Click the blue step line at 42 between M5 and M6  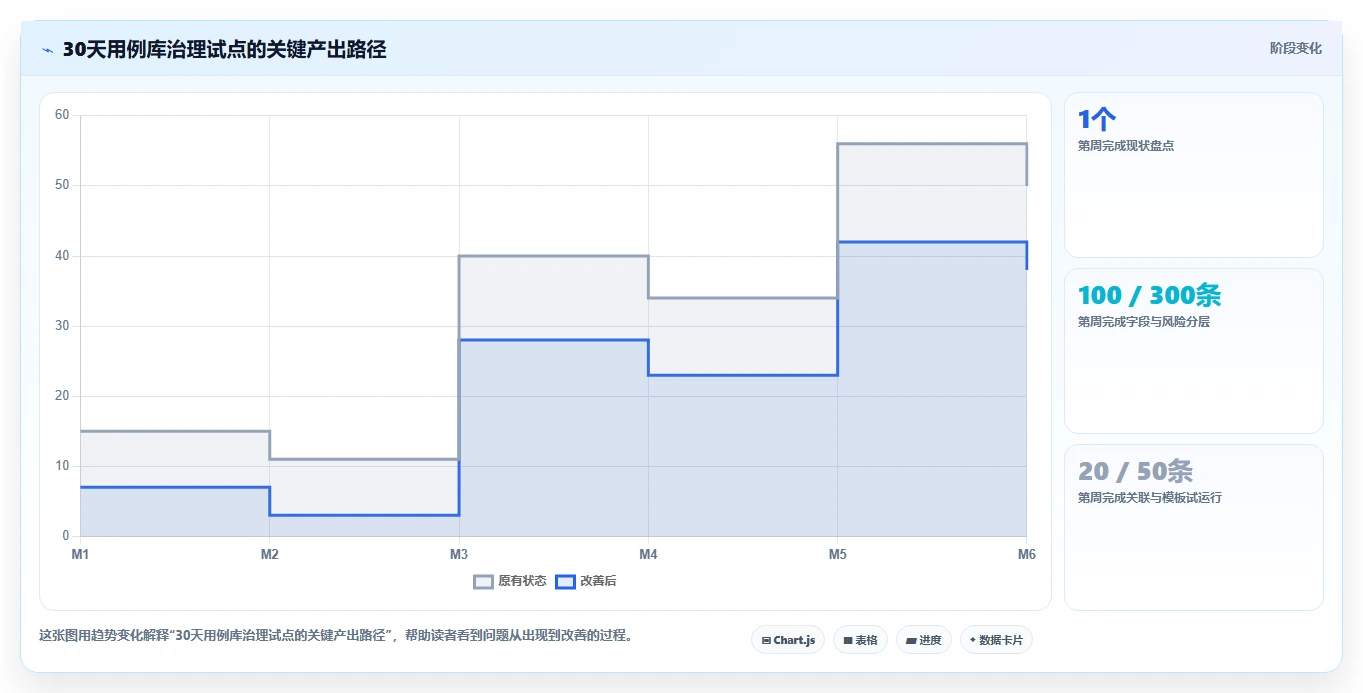pos(932,242)
